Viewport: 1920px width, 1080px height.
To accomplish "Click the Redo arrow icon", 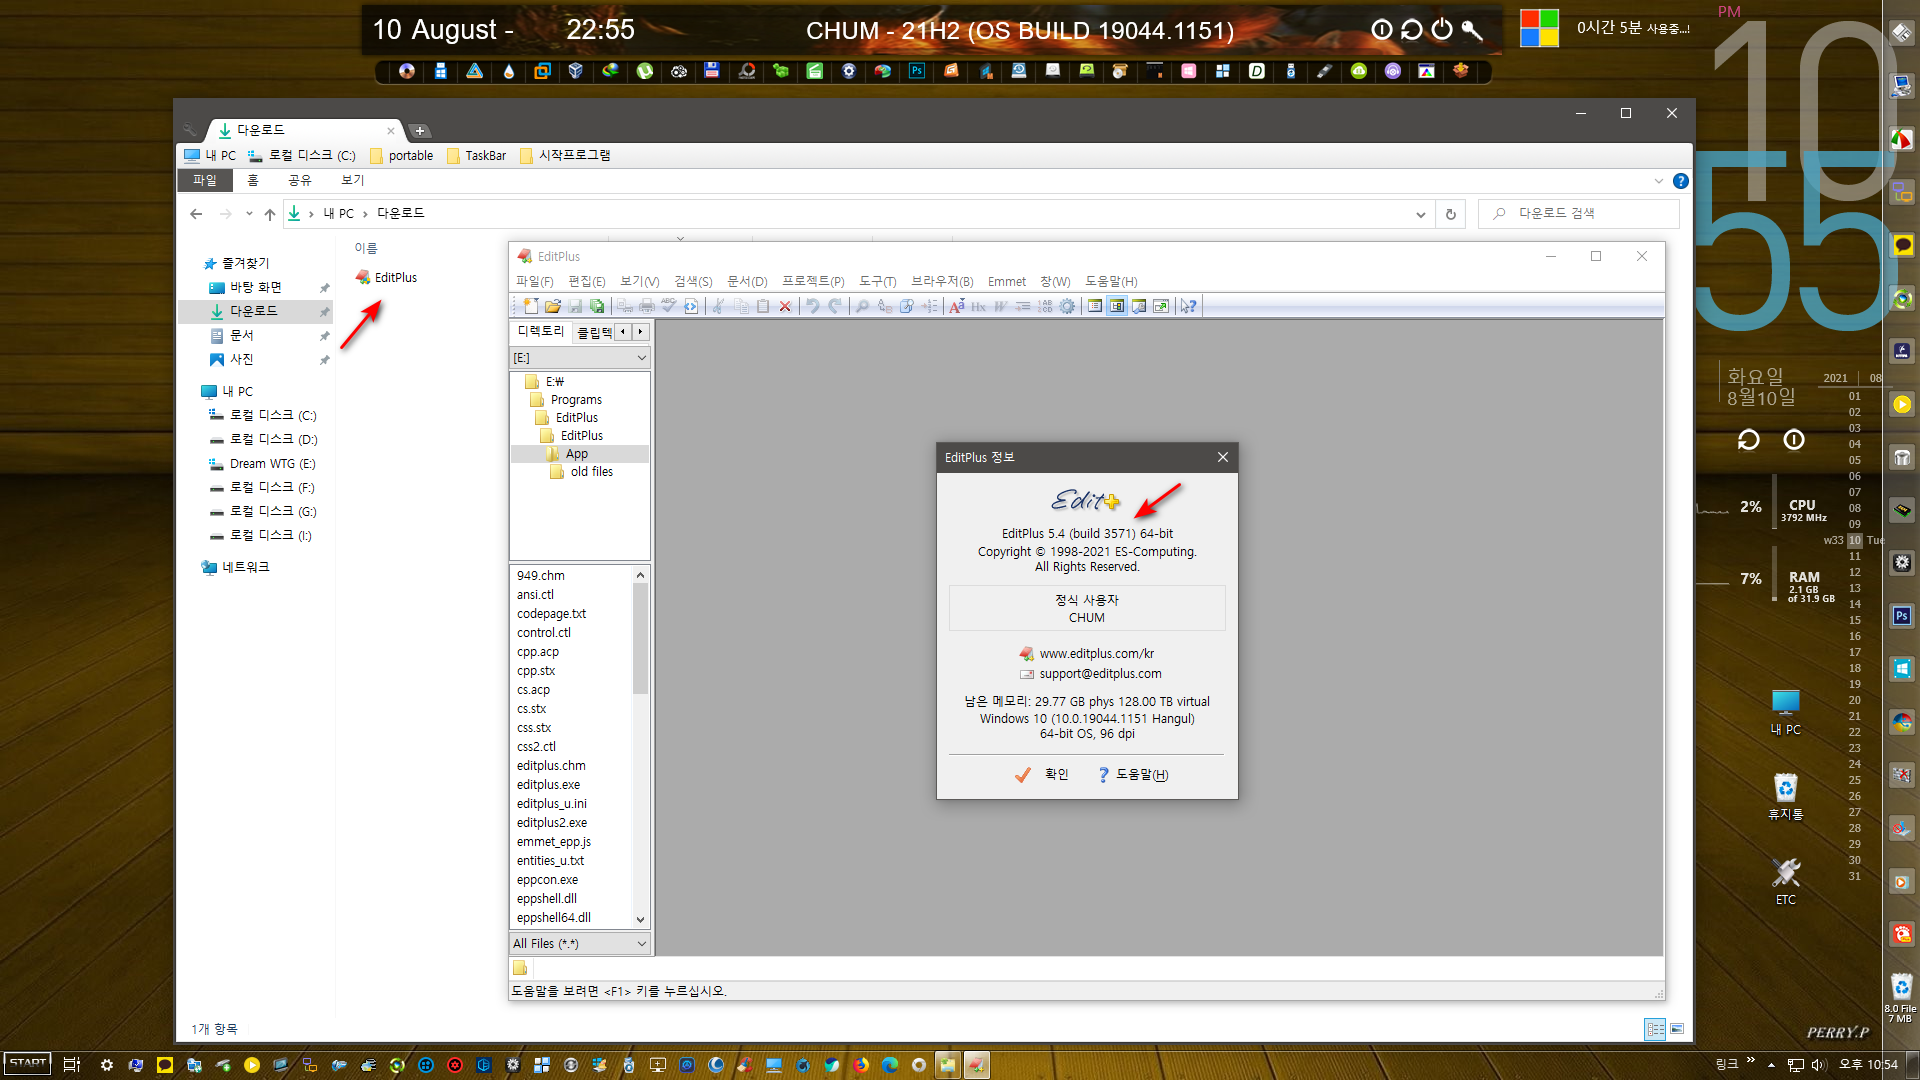I will [x=835, y=306].
